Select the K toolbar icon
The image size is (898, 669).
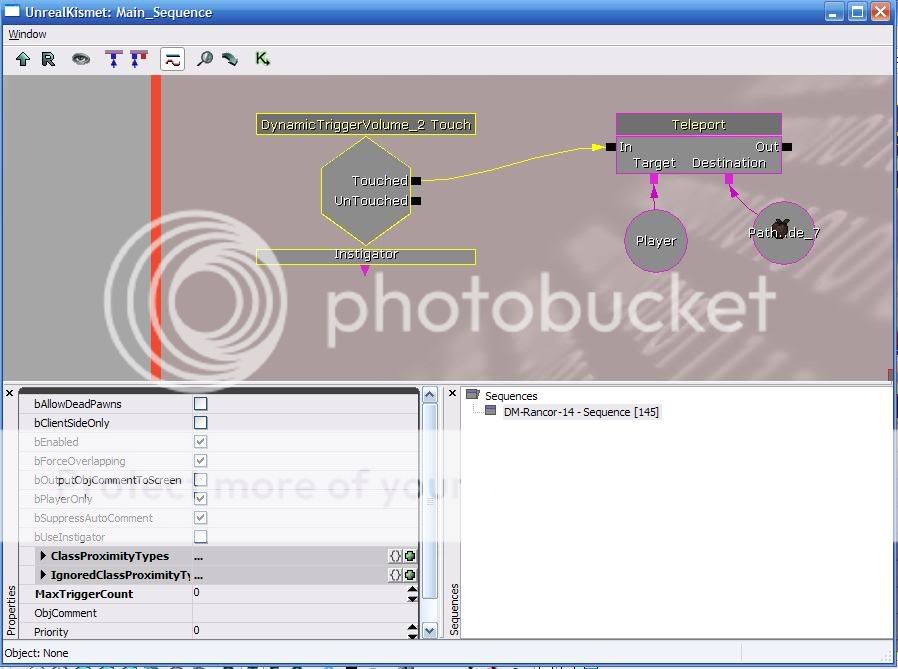tap(261, 59)
